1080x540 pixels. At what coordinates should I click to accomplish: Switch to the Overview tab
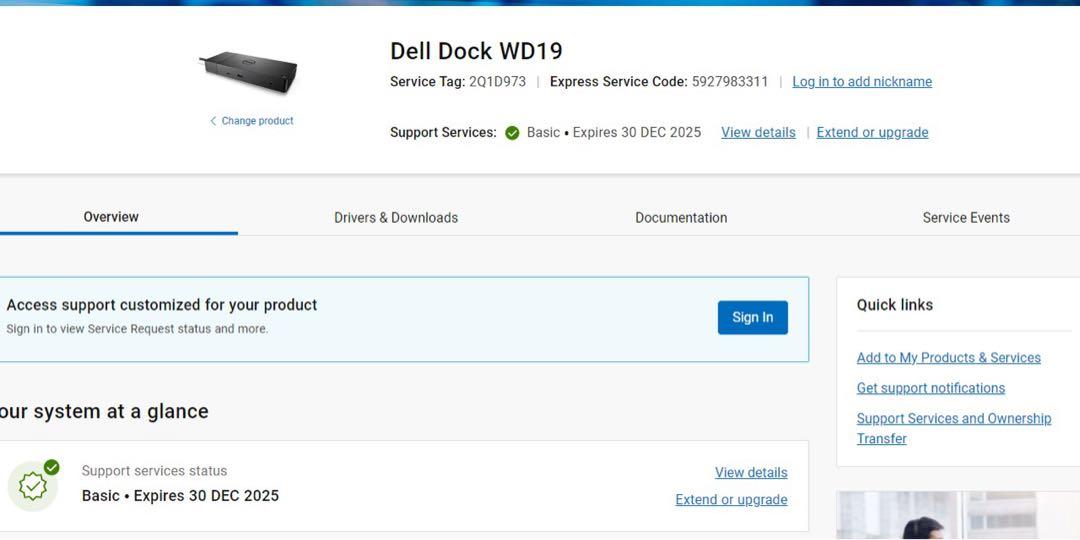click(x=111, y=217)
